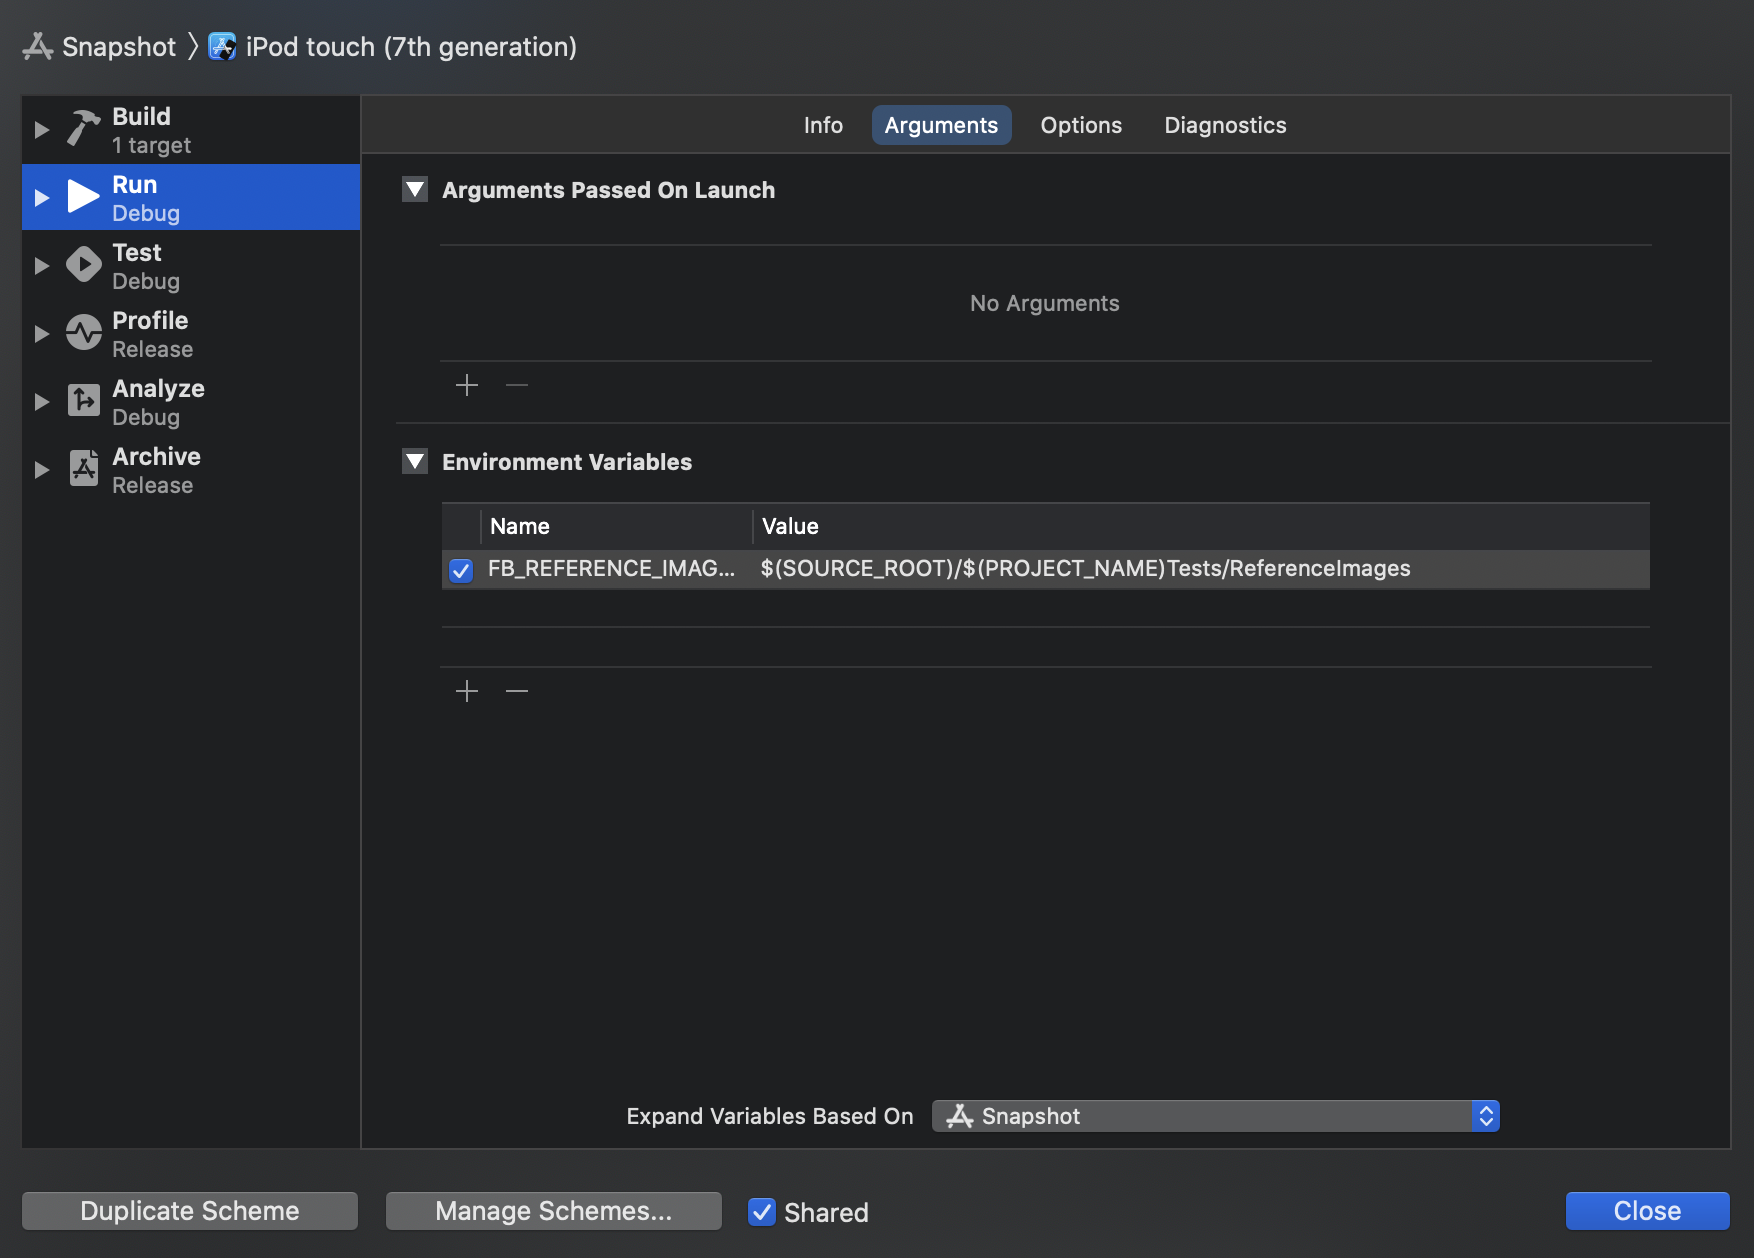Select the Build 1 target action
The width and height of the screenshot is (1754, 1258).
click(x=191, y=130)
